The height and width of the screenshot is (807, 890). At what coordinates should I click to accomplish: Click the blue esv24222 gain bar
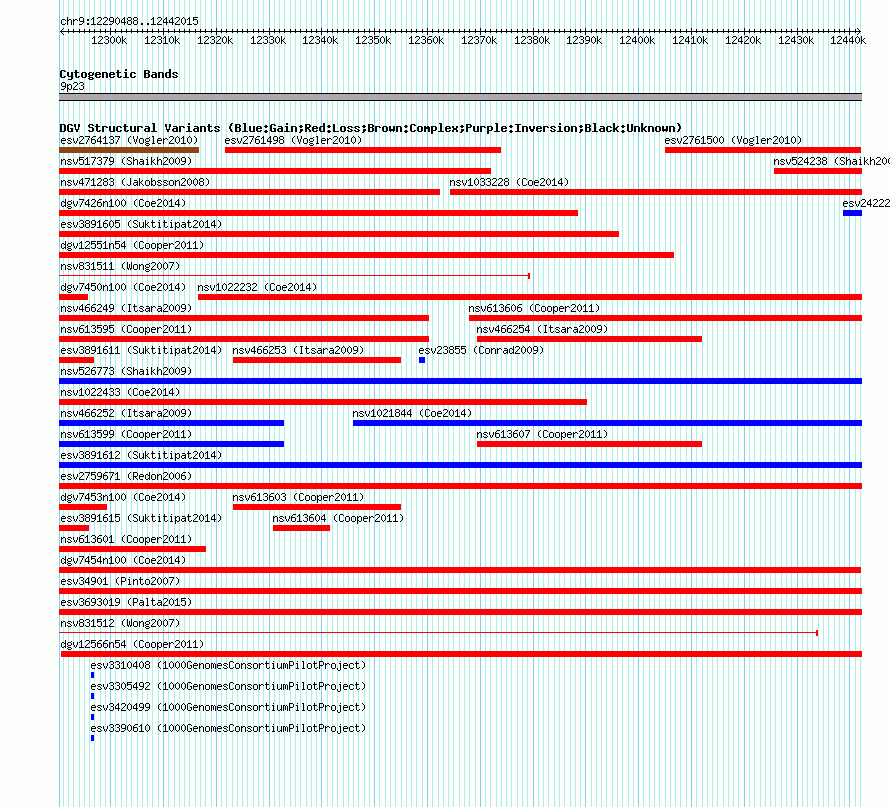[852, 213]
